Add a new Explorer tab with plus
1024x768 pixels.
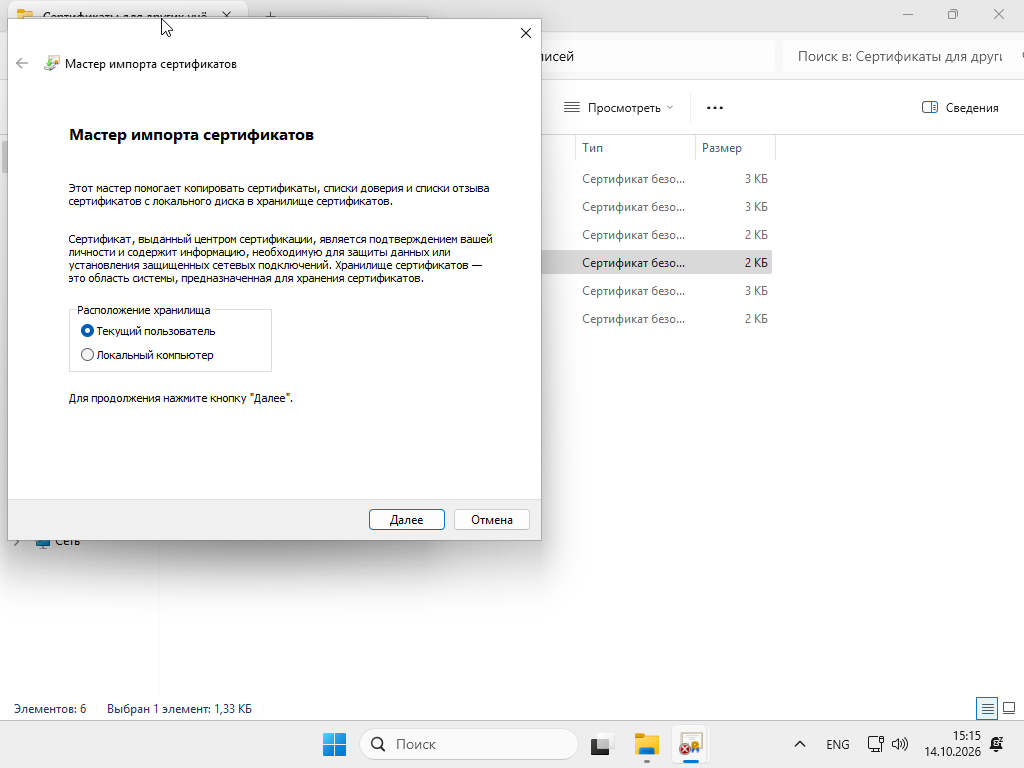pyautogui.click(x=270, y=14)
